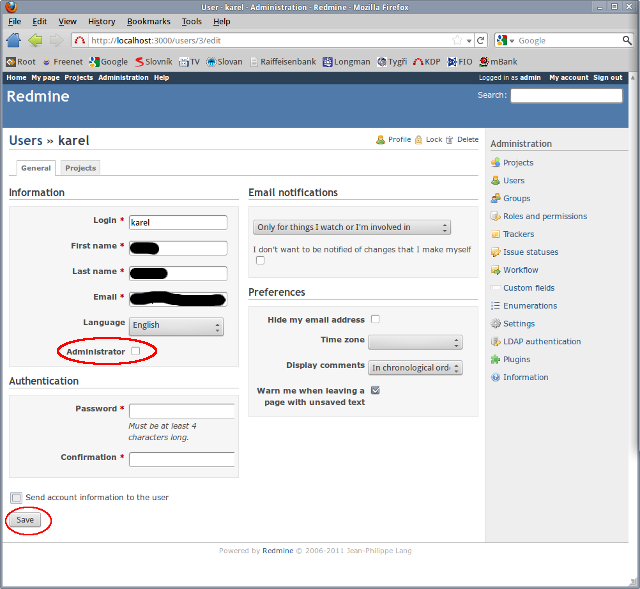Click the search magnifier icon
This screenshot has width=640, height=589.
point(627,40)
